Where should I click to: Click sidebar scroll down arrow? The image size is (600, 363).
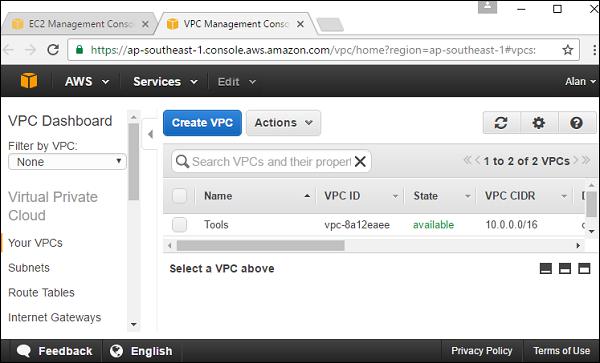tap(134, 324)
